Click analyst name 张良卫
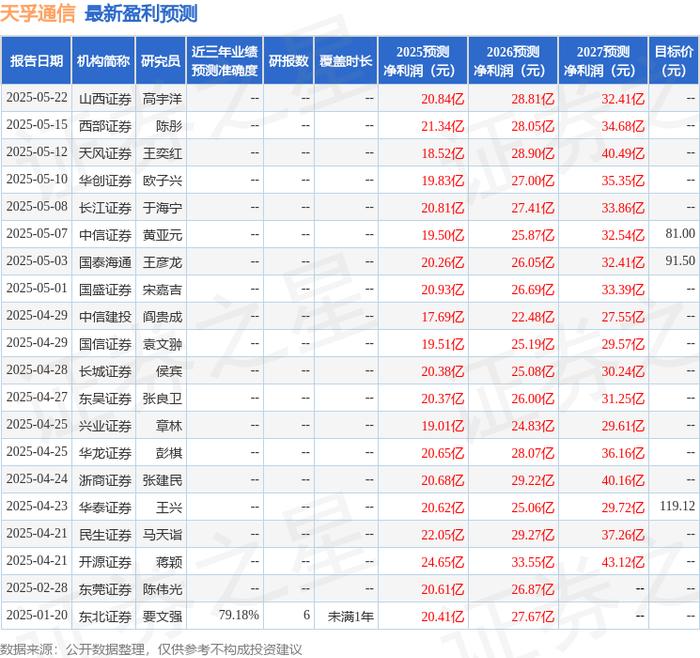The image size is (700, 658). 162,398
